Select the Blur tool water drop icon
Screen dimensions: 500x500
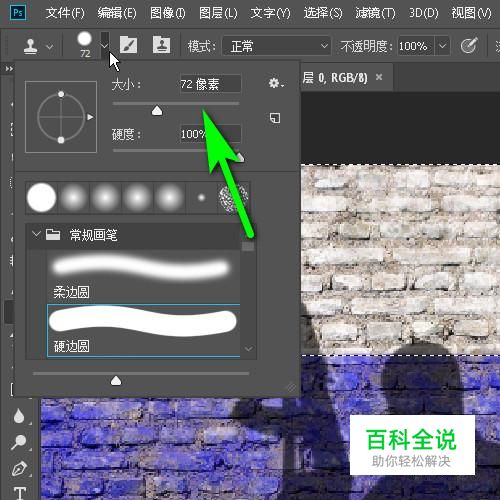click(19, 416)
